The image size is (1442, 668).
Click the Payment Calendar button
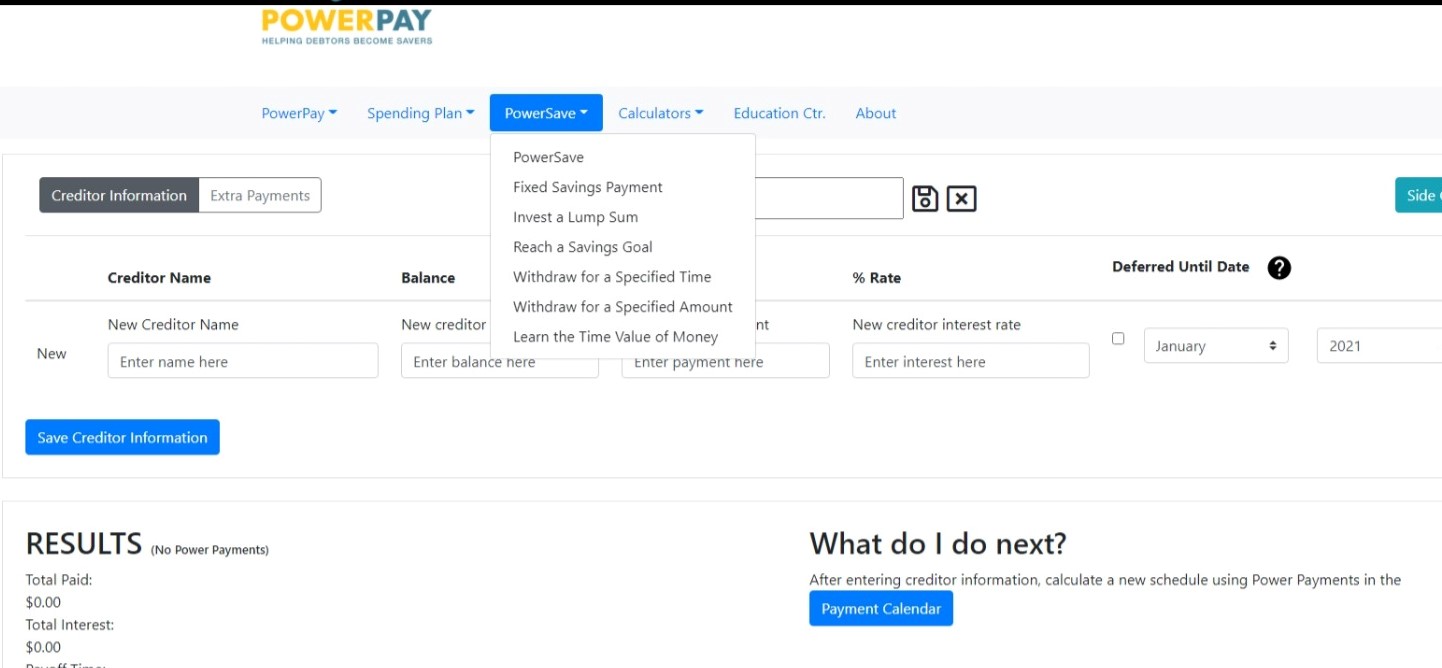[x=881, y=608]
